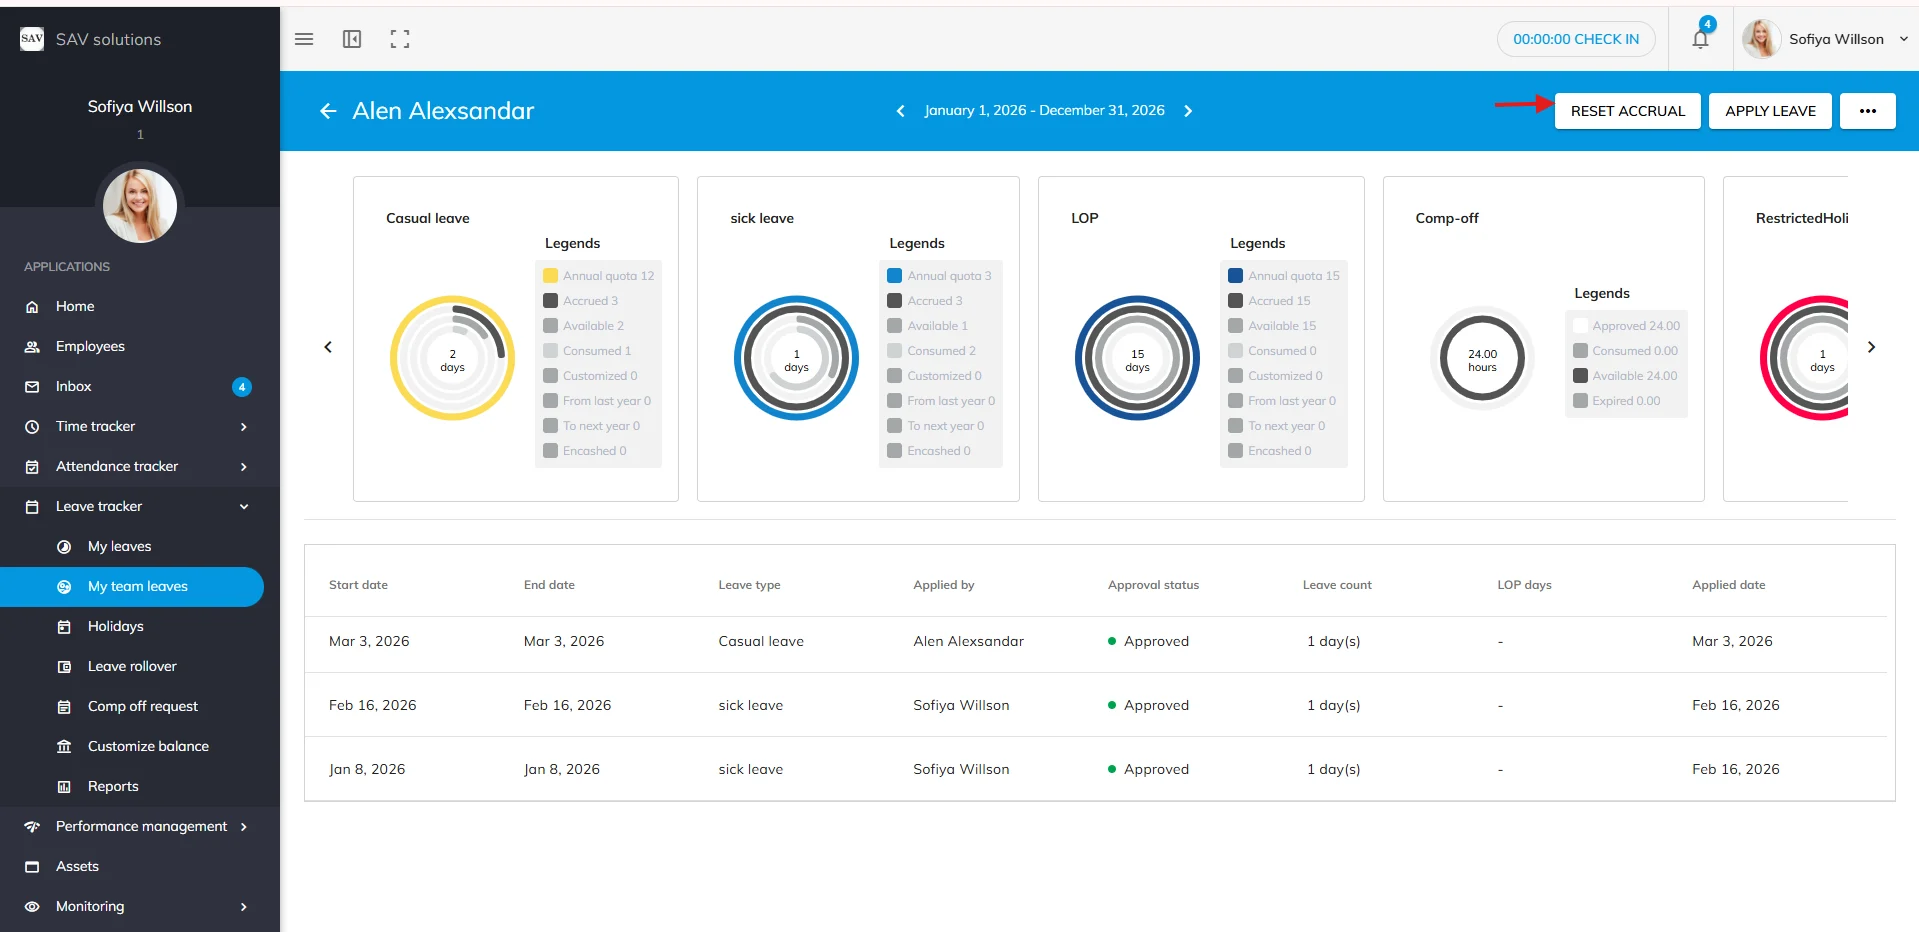Go to previous year date range
The height and width of the screenshot is (932, 1919).
pos(900,111)
